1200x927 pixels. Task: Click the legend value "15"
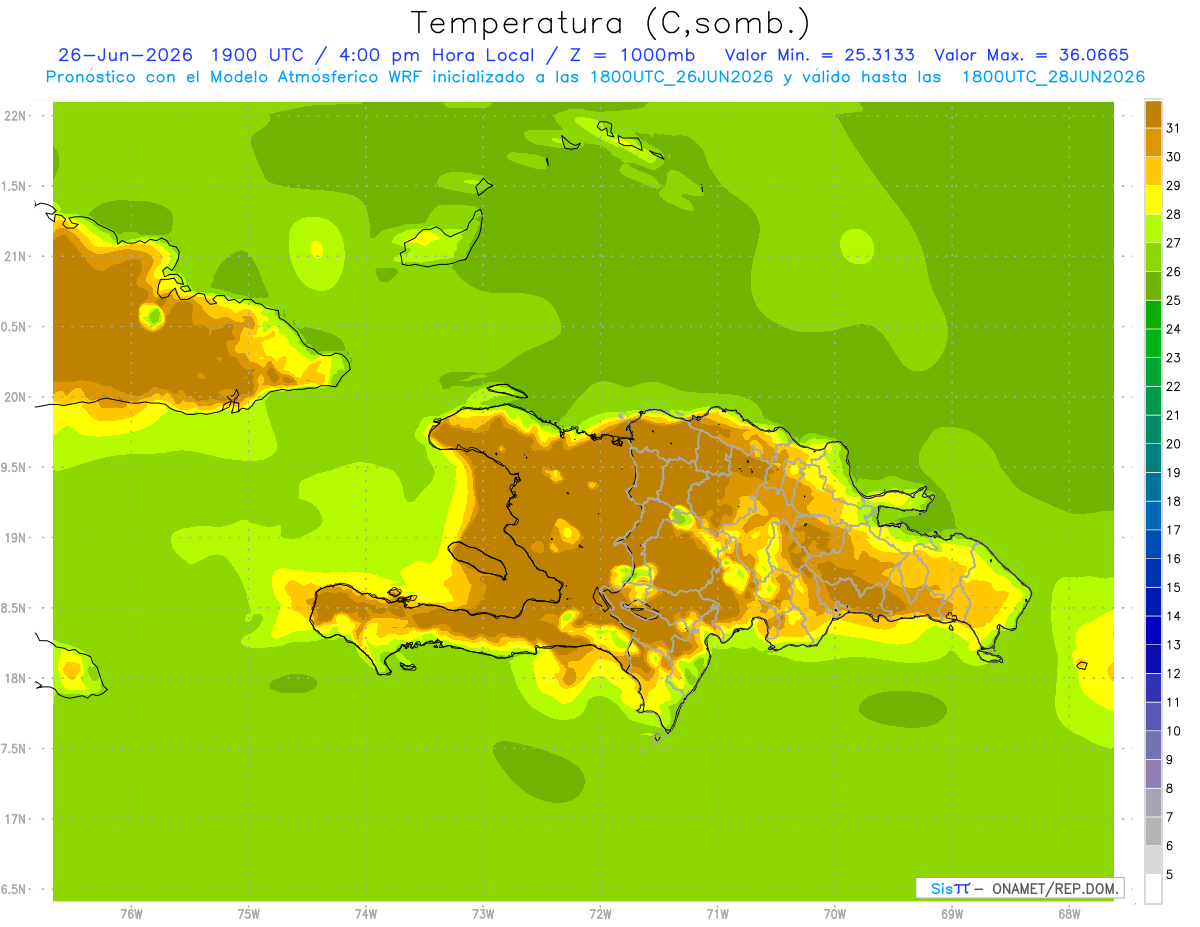point(1173,587)
